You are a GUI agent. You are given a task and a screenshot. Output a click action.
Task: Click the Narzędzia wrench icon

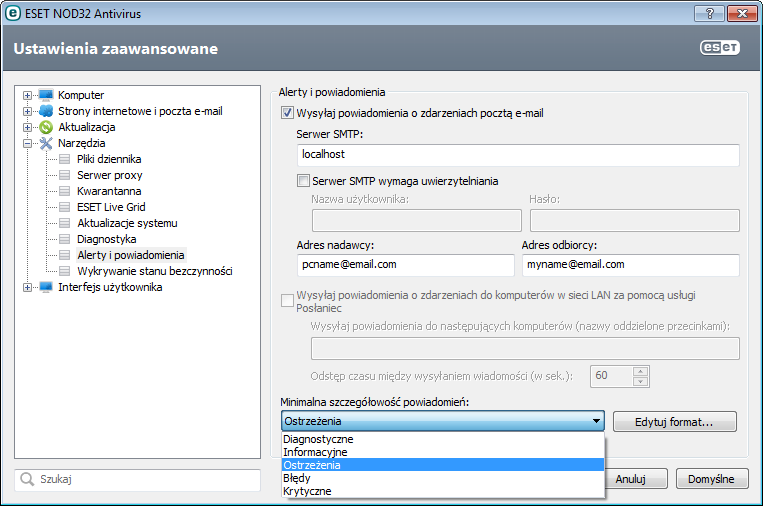tap(46, 143)
